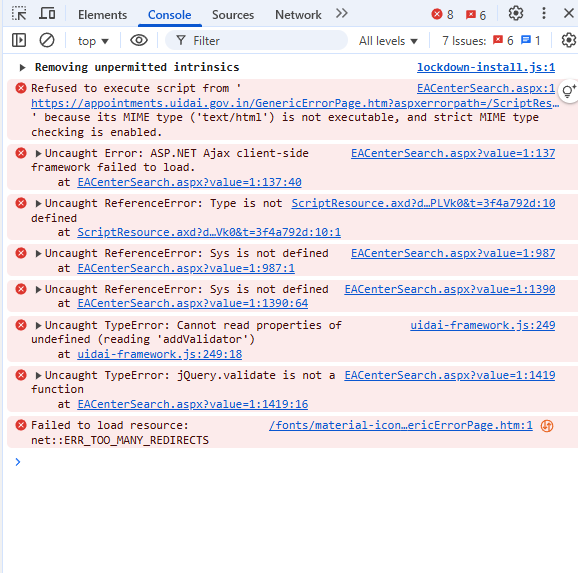The width and height of the screenshot is (578, 573).
Task: Click the red error count badge showing 8
Action: click(442, 14)
